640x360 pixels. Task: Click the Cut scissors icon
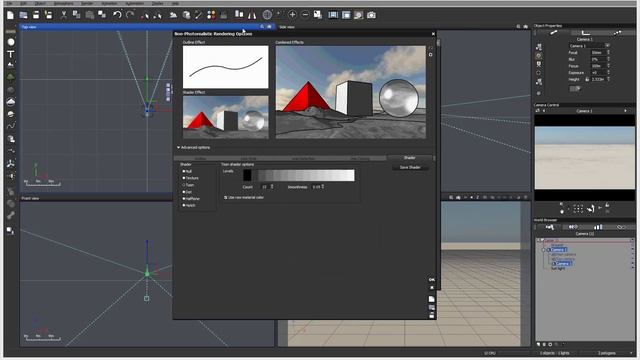[64, 15]
